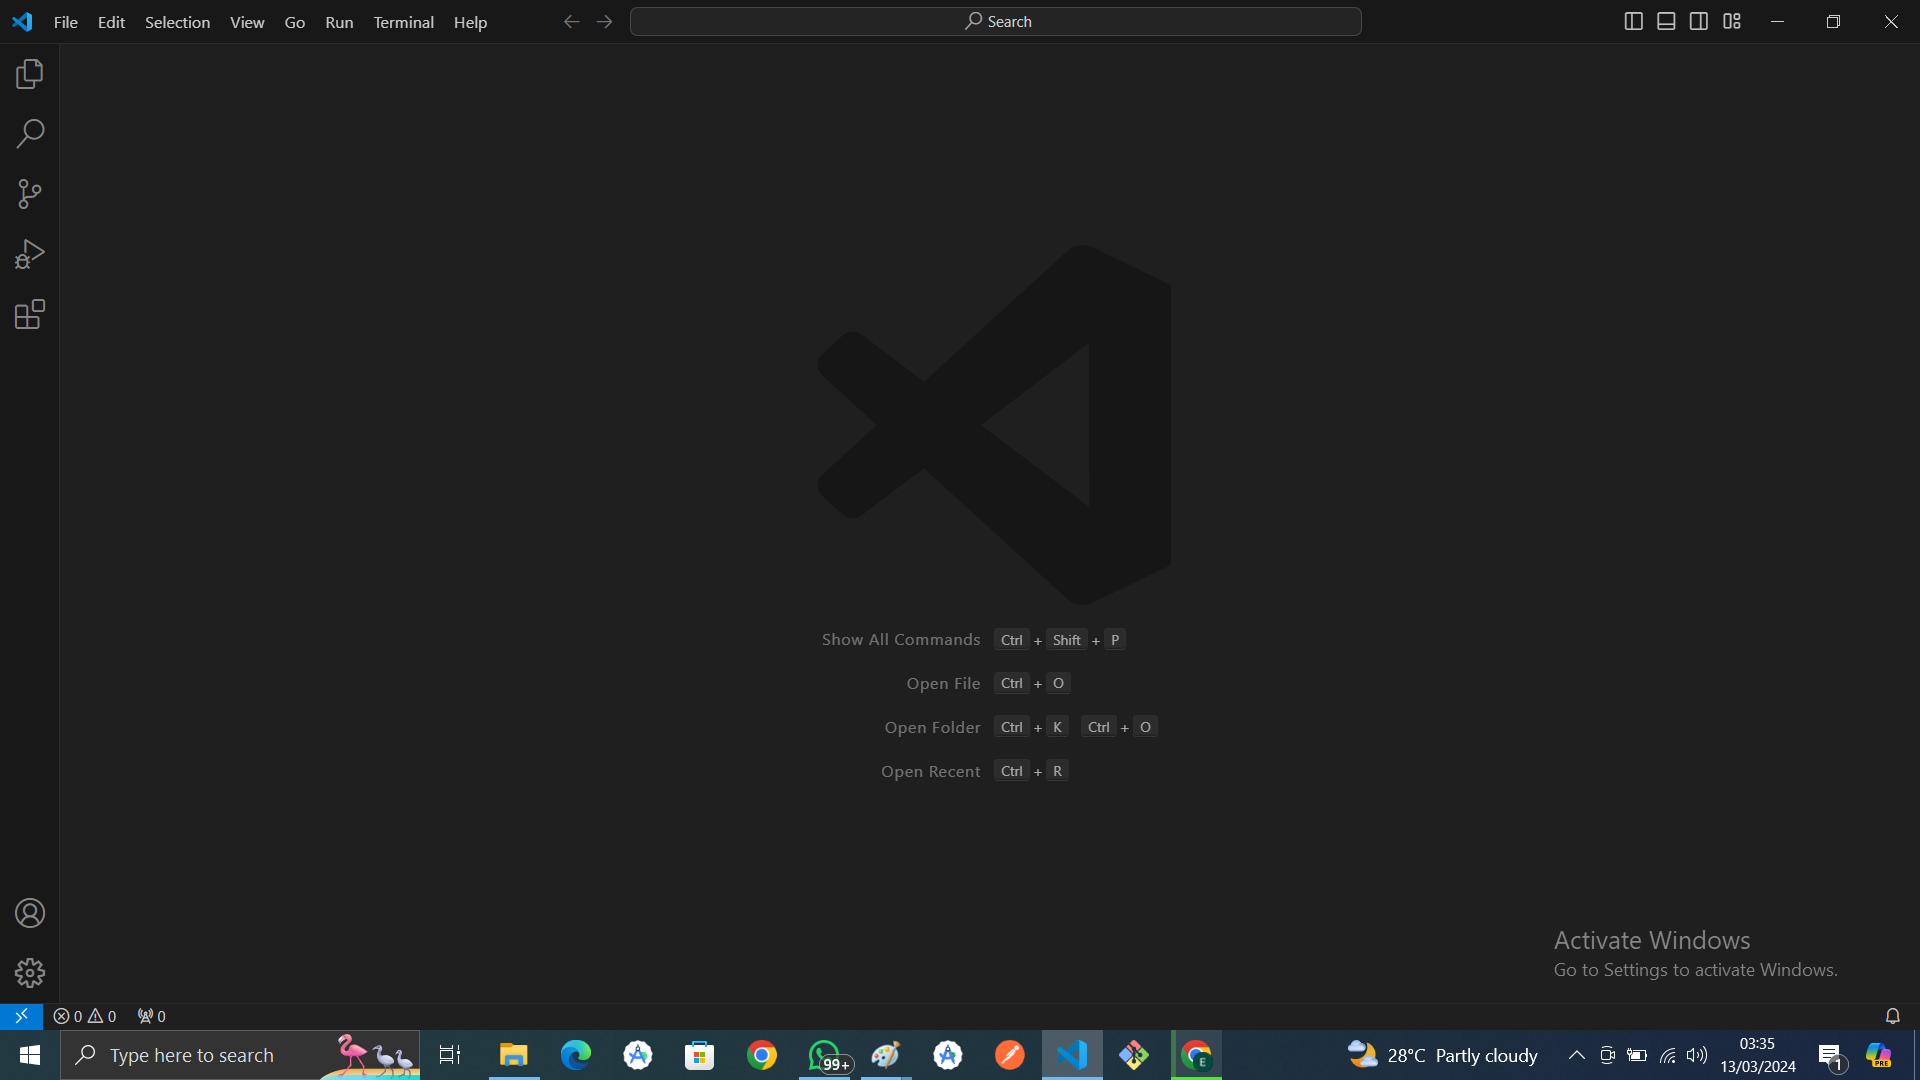This screenshot has width=1920, height=1080.
Task: Open the Source Control view
Action: click(30, 194)
